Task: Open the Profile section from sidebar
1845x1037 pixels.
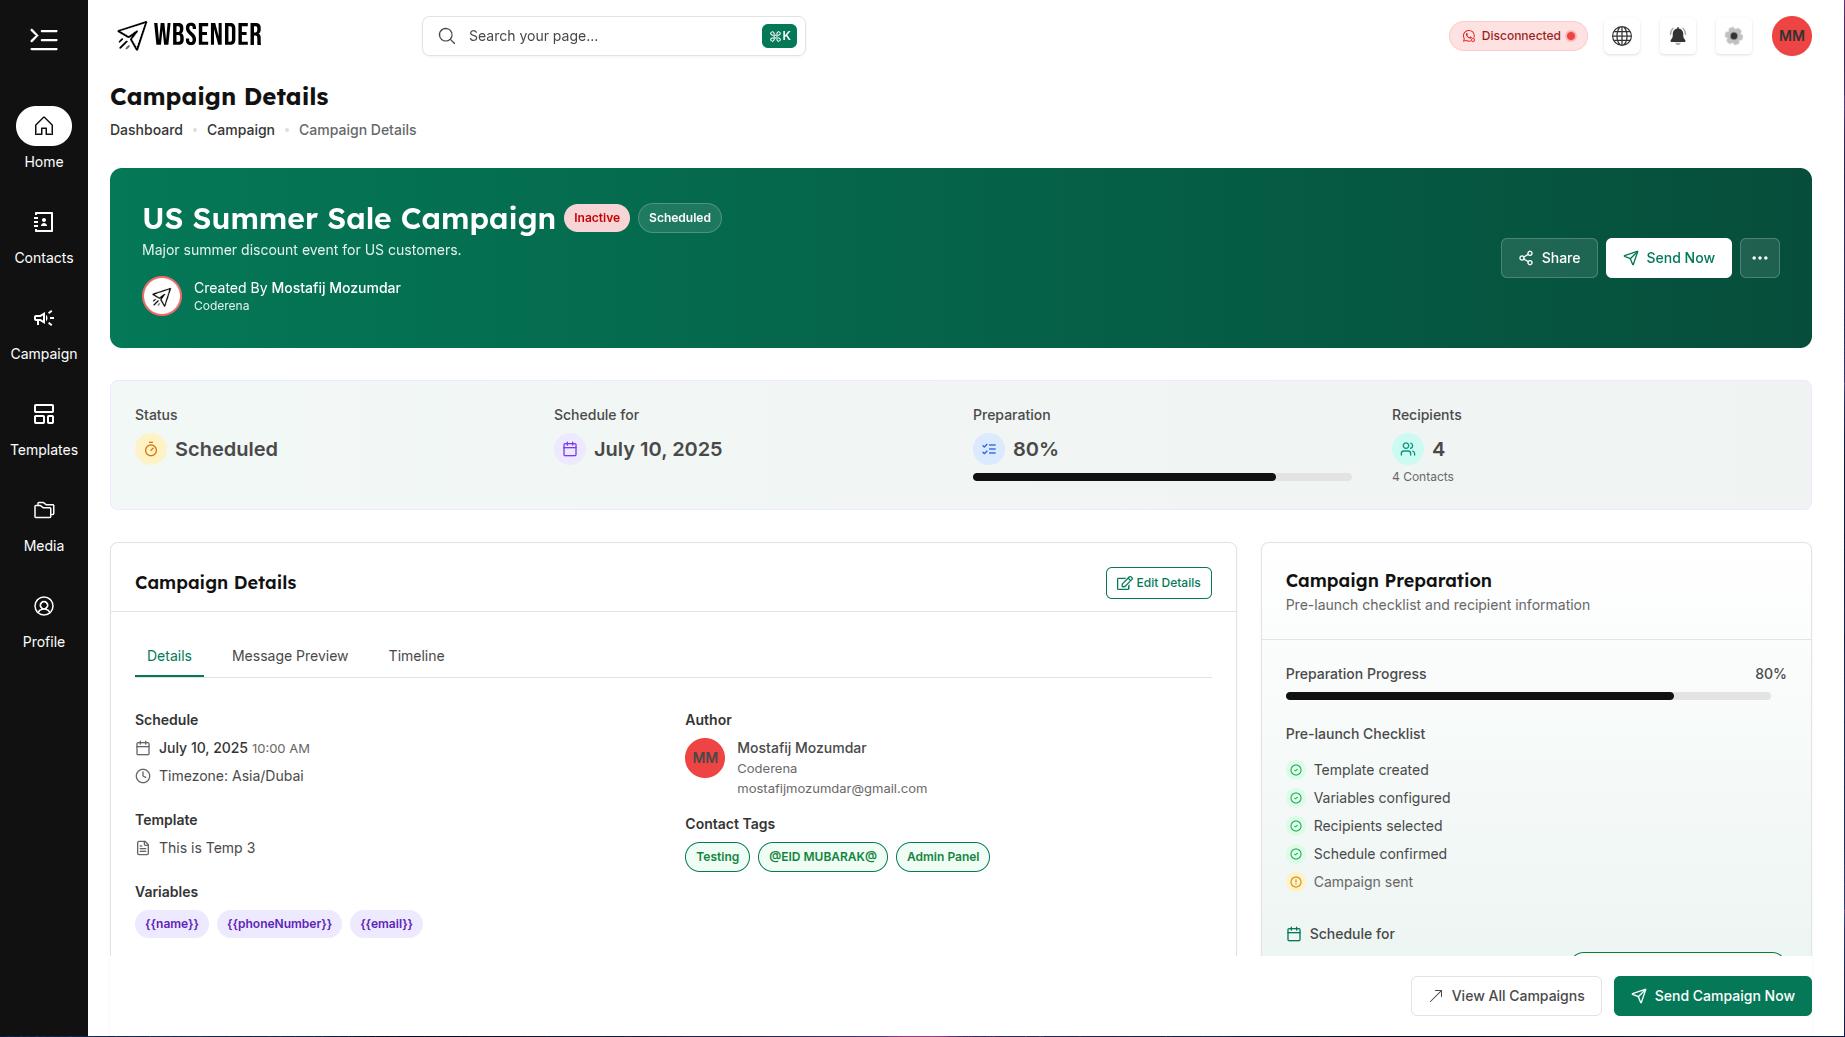Action: 43,606
